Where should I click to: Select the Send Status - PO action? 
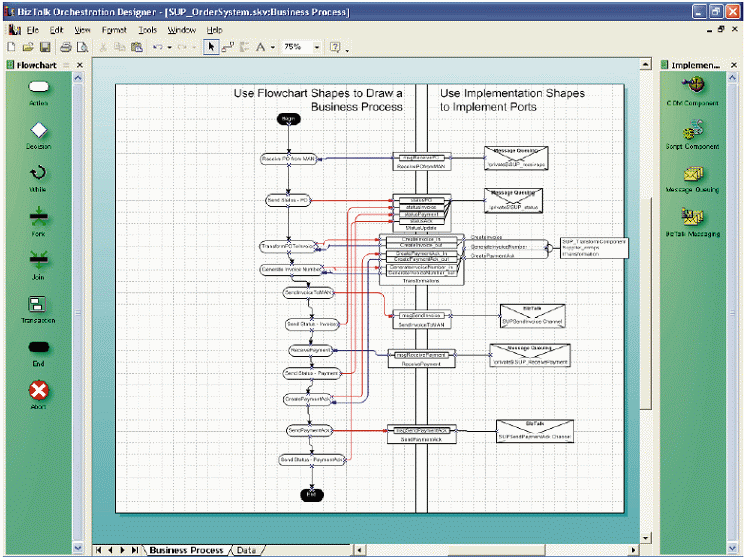point(288,200)
